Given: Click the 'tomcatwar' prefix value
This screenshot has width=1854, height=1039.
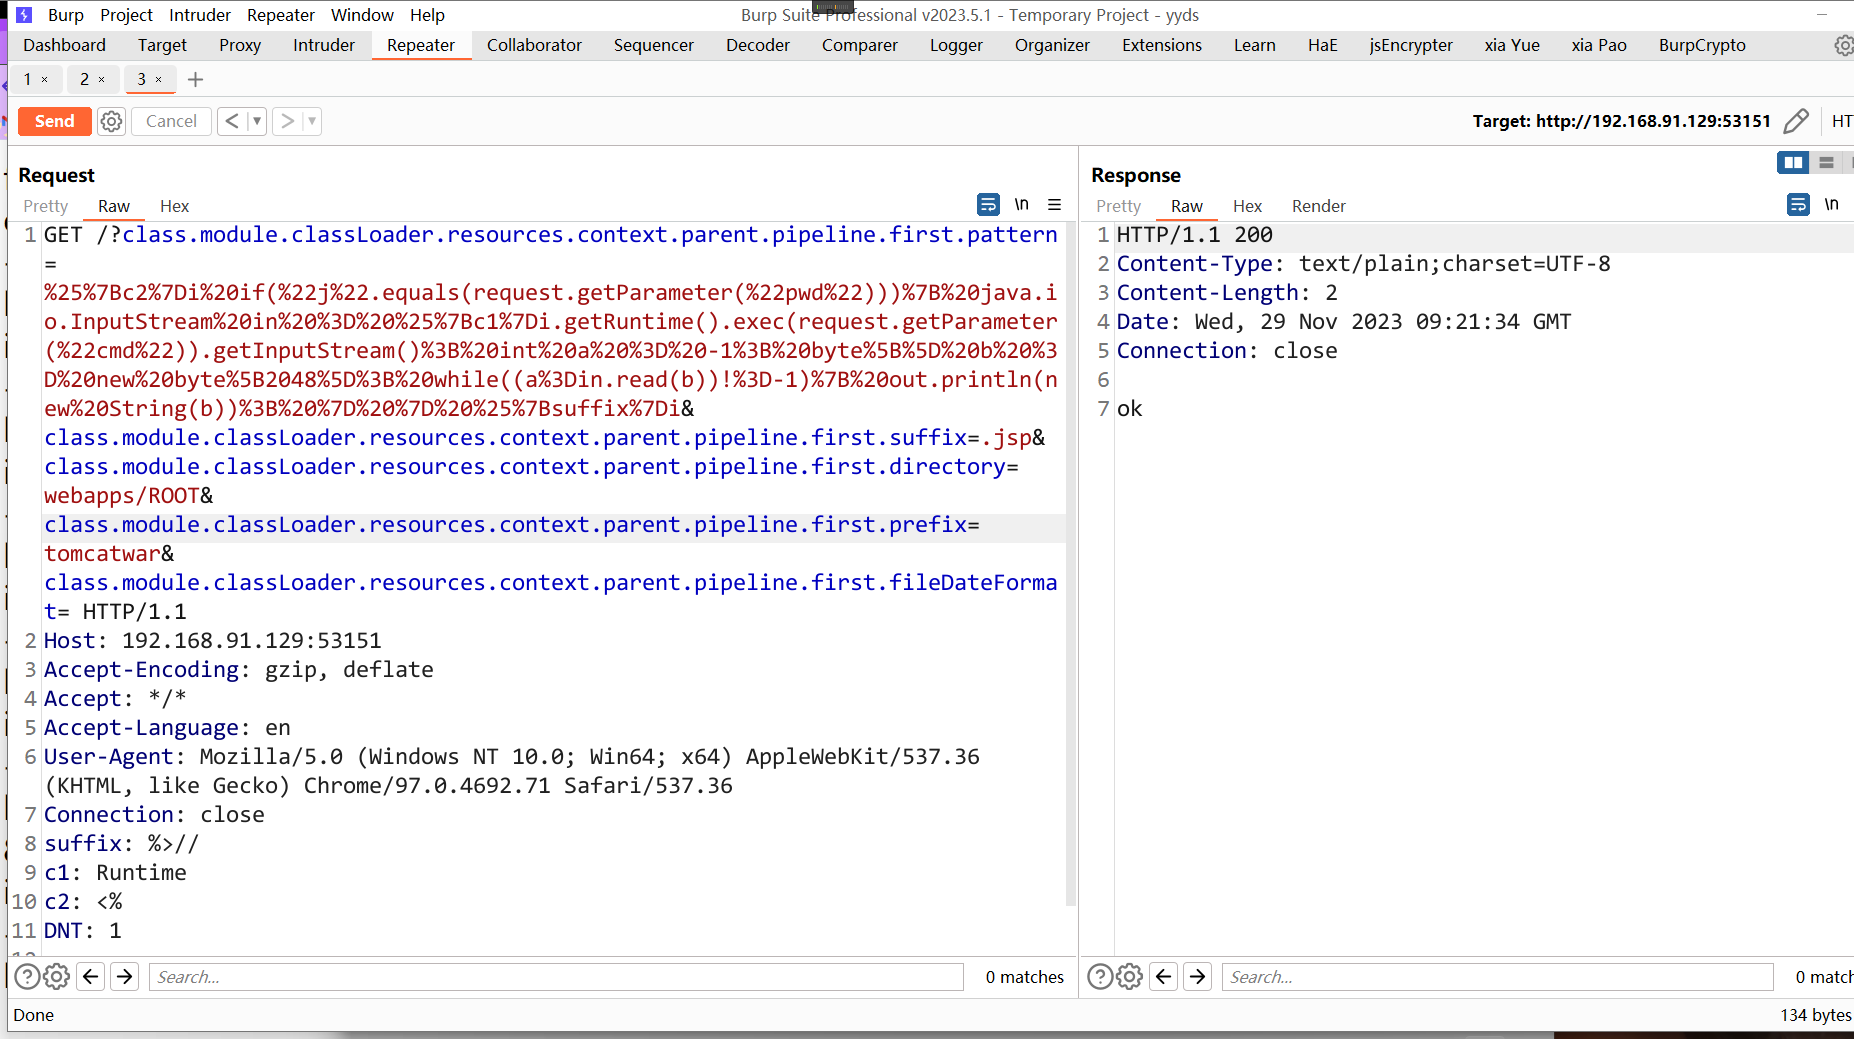Looking at the screenshot, I should pos(102,553).
